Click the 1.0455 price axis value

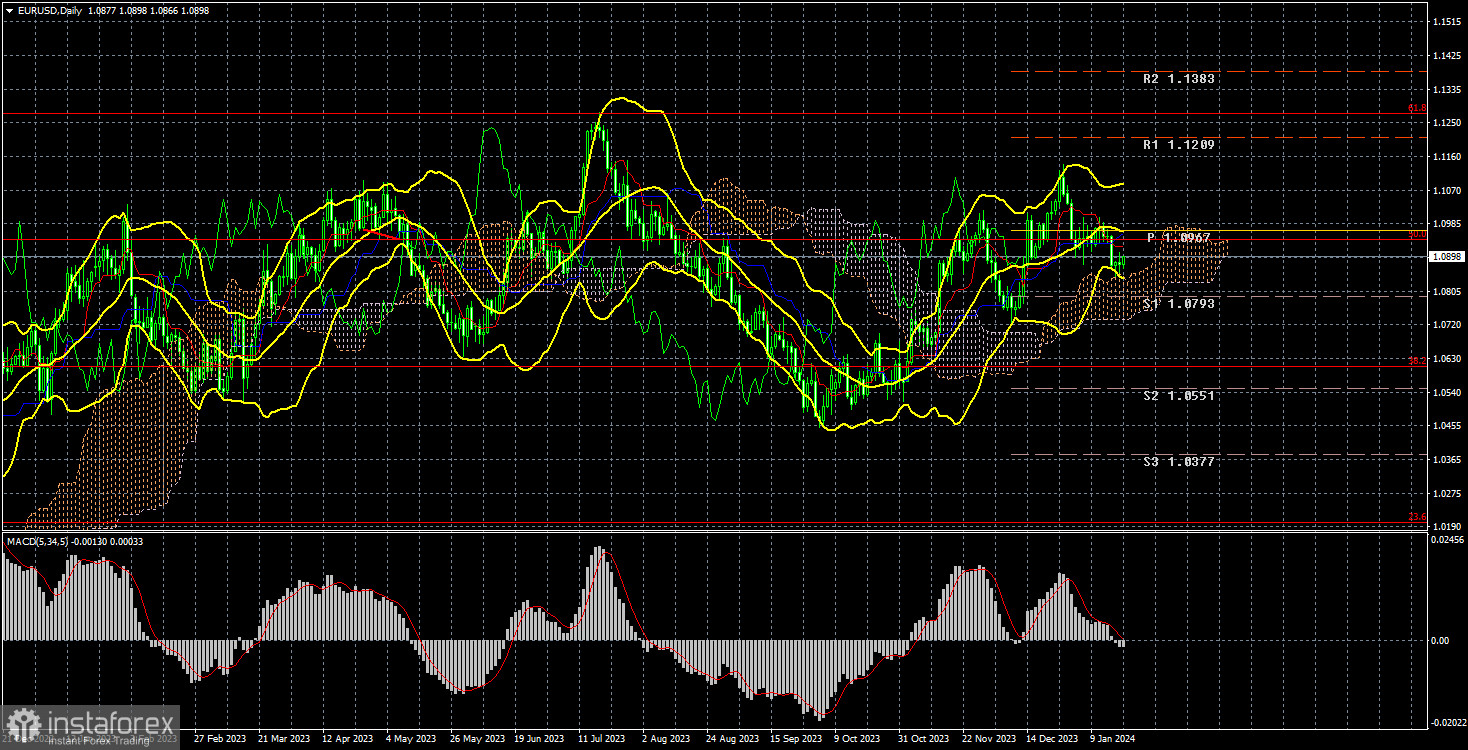click(1447, 425)
